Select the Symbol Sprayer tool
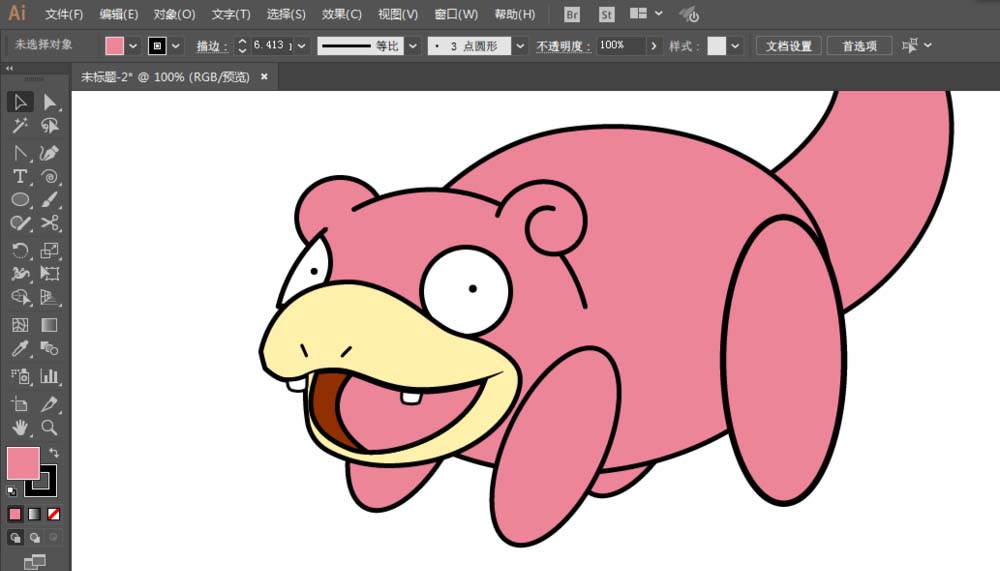The image size is (1000, 571). point(20,376)
